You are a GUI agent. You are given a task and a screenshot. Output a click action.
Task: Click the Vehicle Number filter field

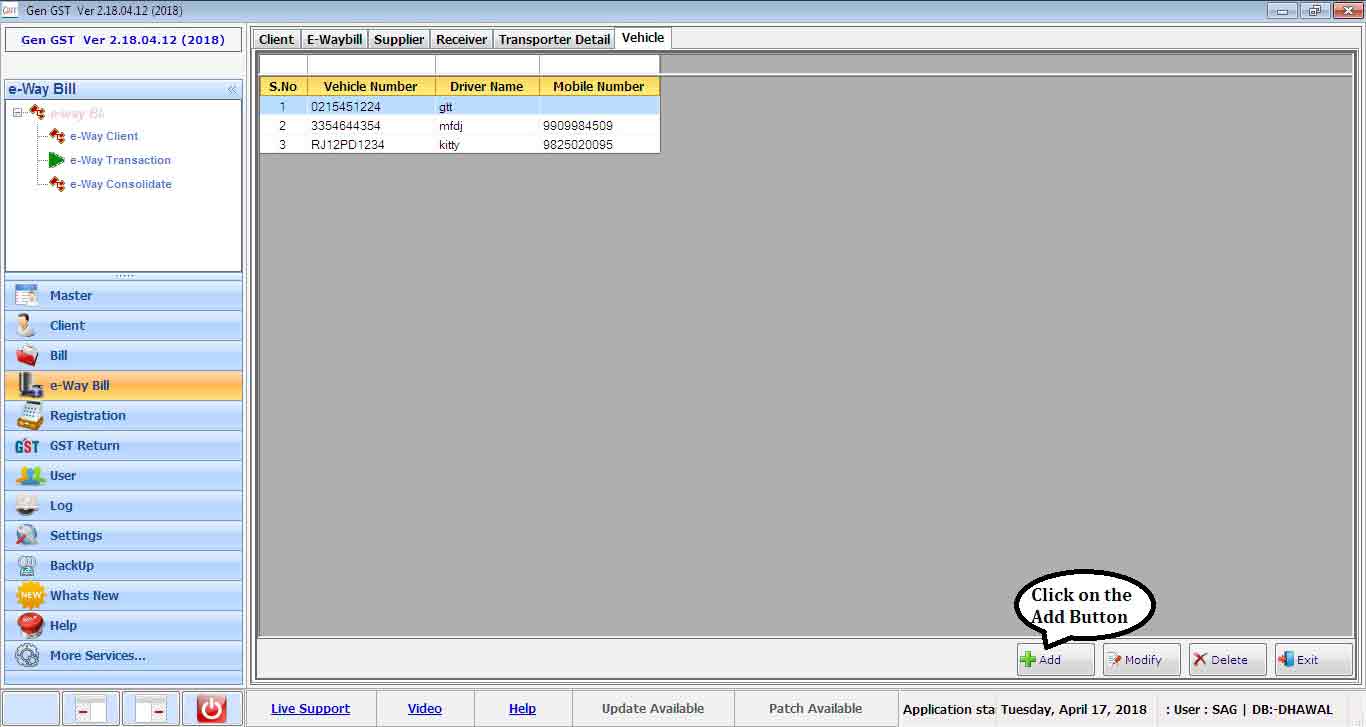coord(371,65)
